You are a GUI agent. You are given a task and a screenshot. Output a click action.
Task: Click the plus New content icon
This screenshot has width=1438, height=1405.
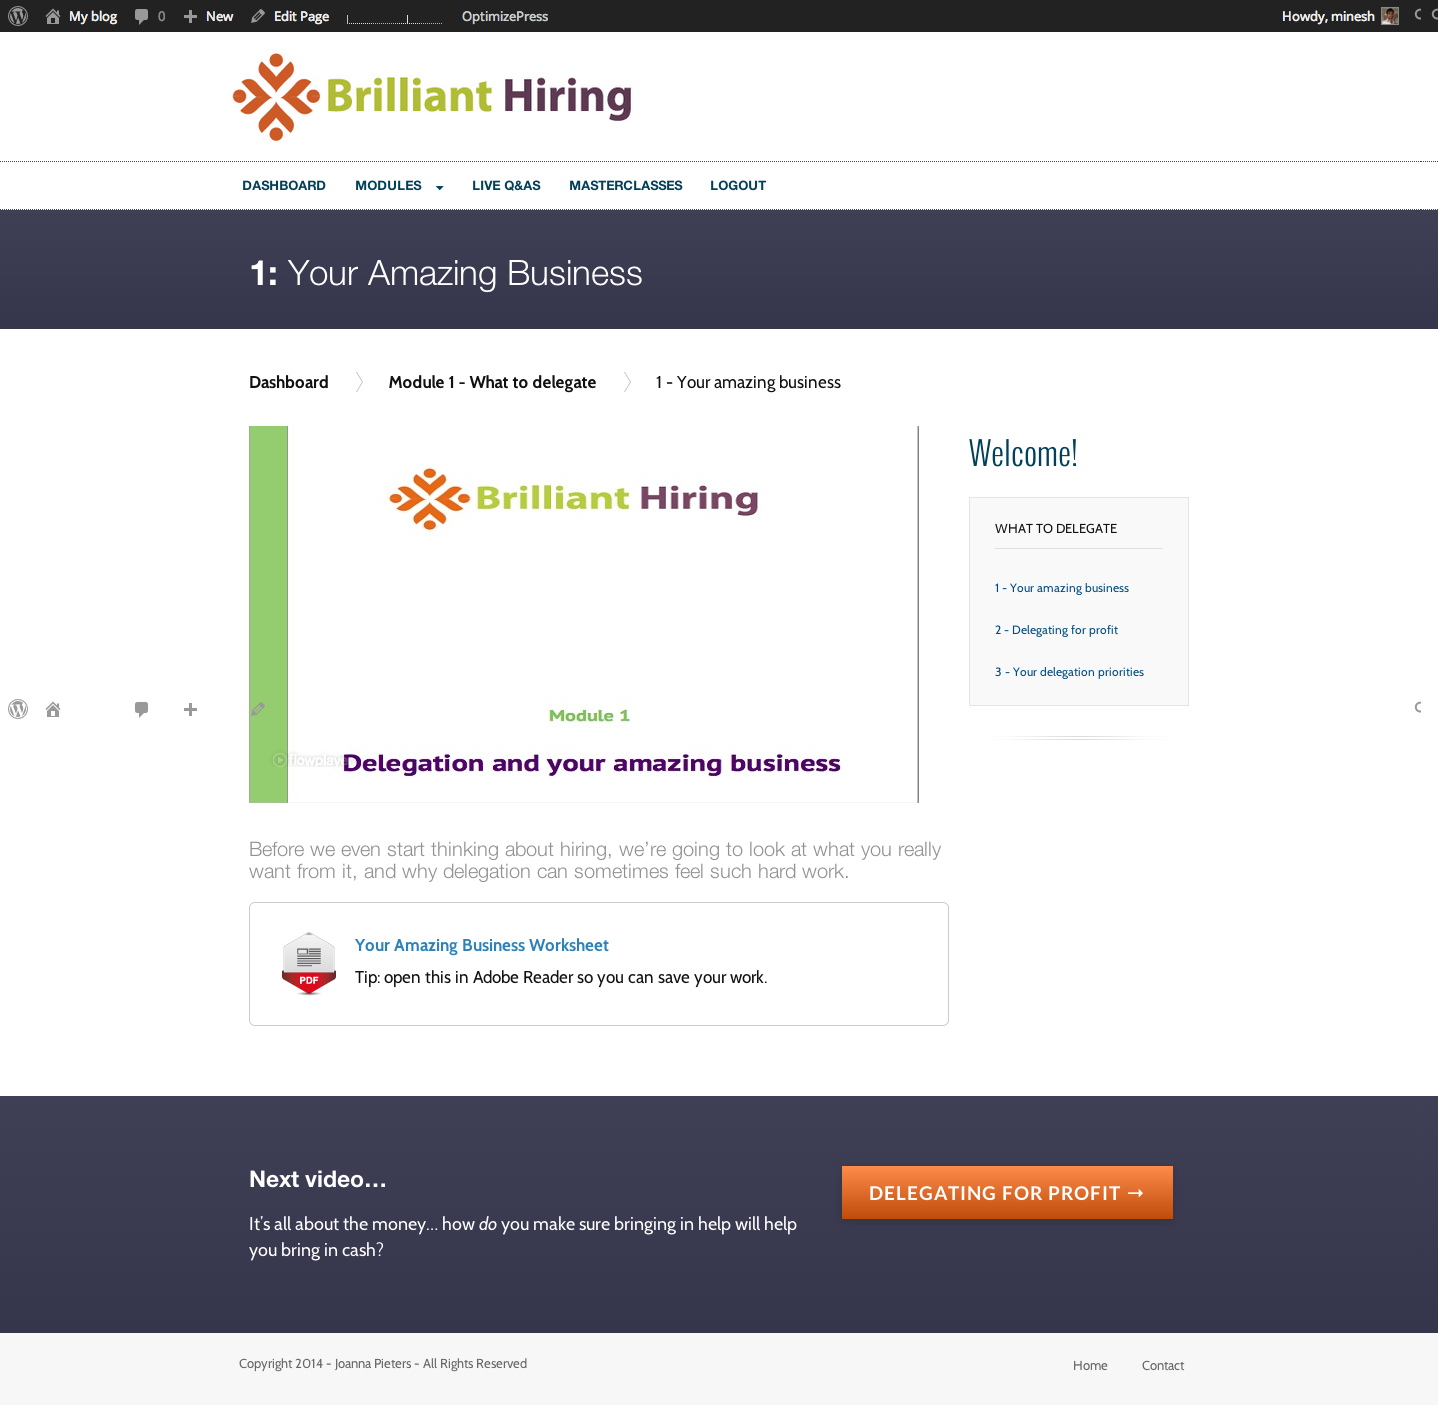click(x=190, y=16)
